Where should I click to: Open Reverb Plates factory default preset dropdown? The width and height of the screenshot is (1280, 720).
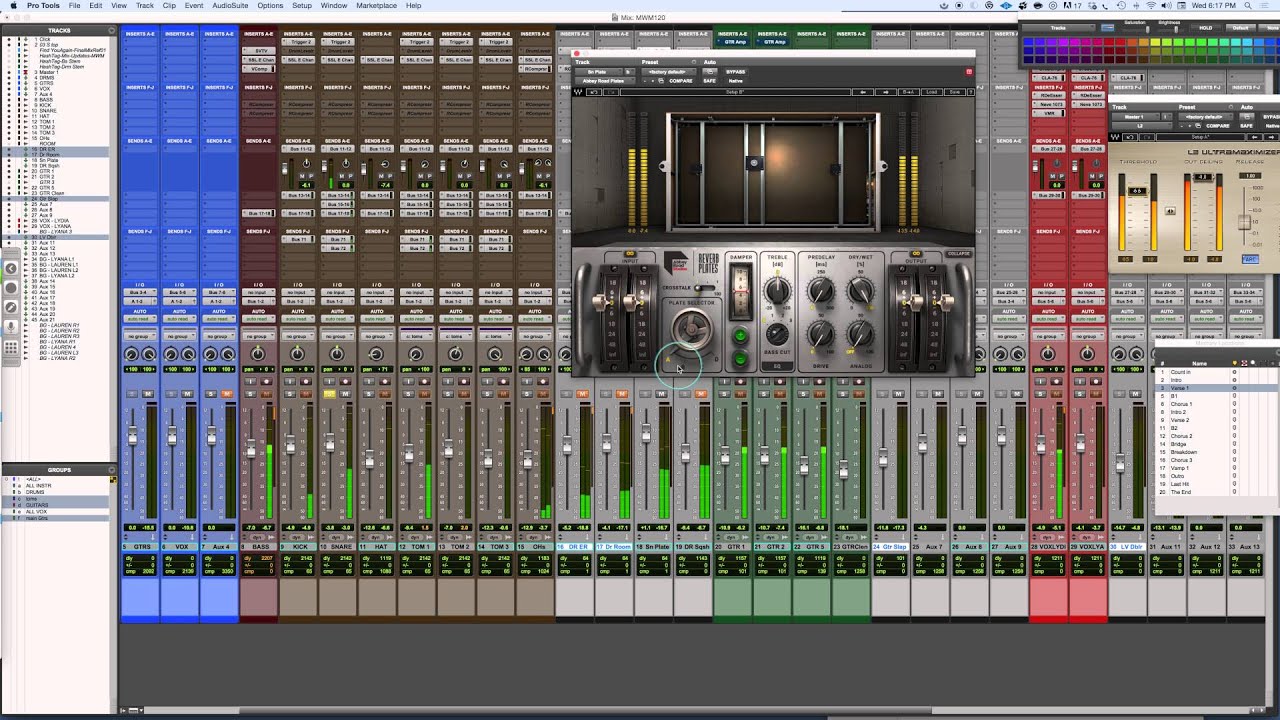click(x=669, y=72)
